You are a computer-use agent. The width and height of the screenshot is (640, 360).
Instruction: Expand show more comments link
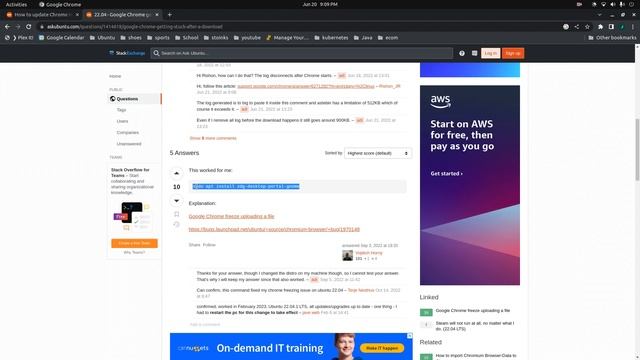213,138
